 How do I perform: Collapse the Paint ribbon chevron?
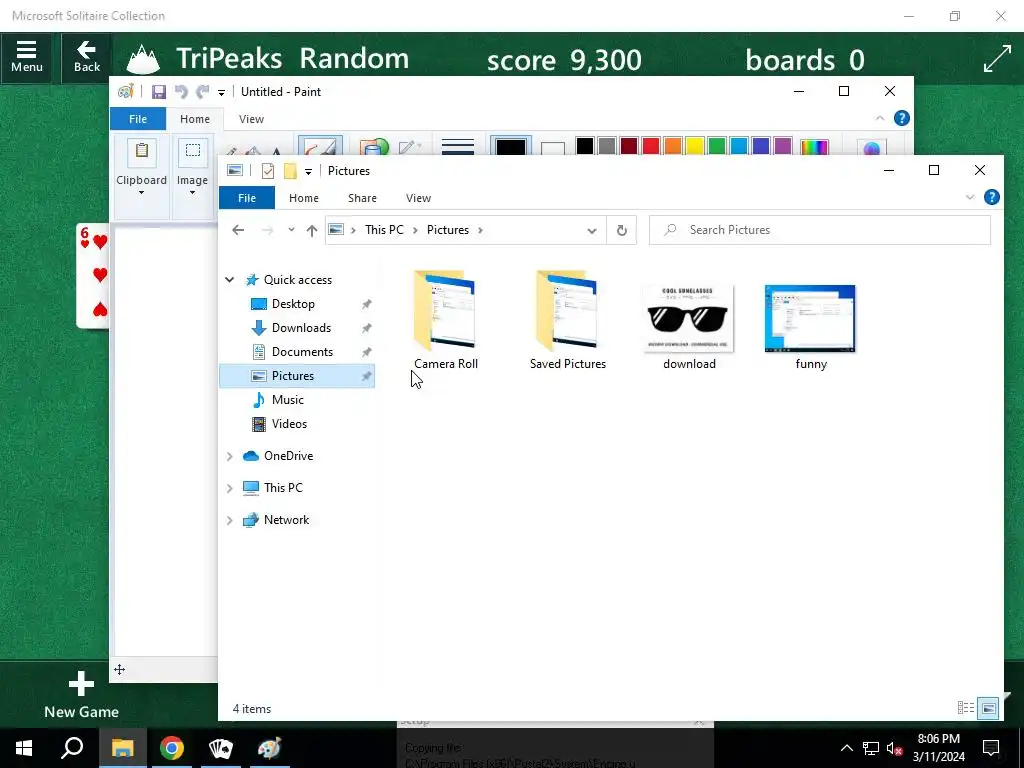(x=880, y=118)
